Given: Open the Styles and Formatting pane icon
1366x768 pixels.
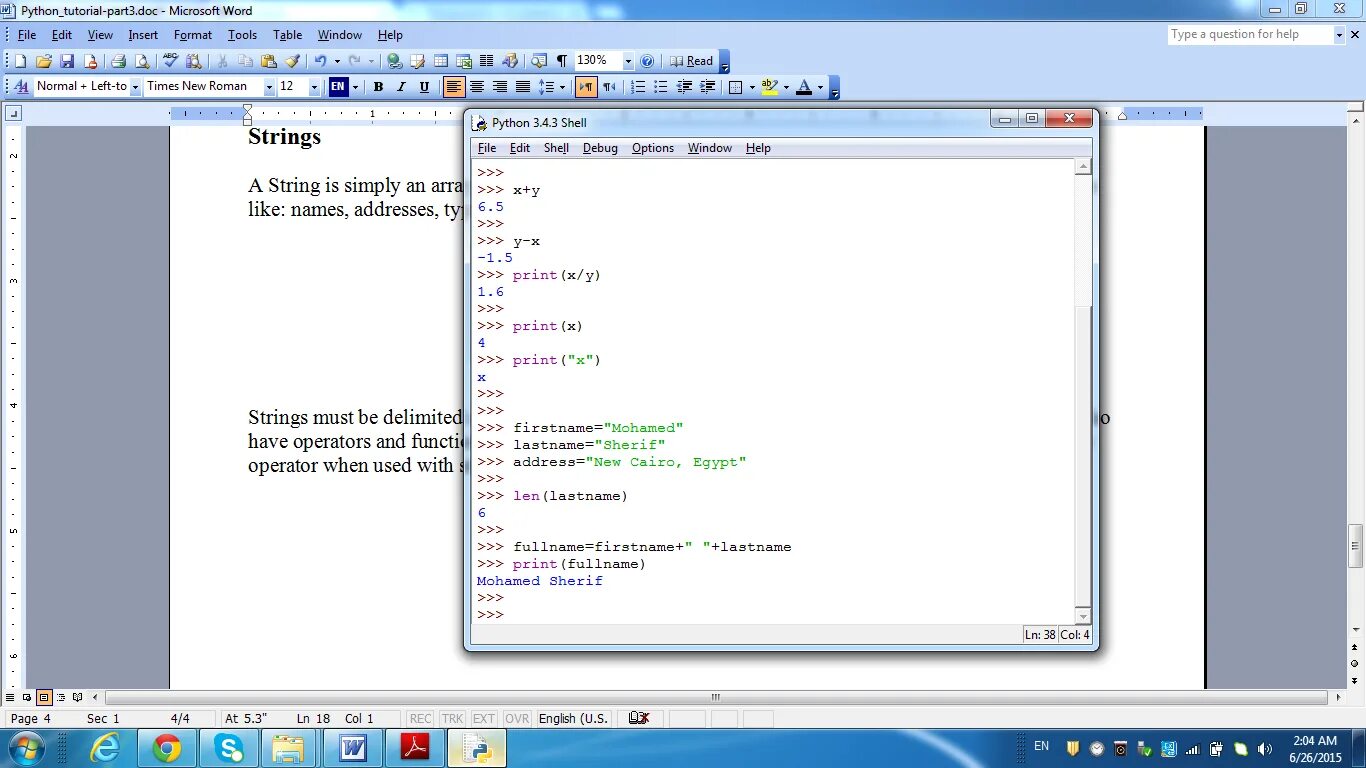Looking at the screenshot, I should coord(21,87).
